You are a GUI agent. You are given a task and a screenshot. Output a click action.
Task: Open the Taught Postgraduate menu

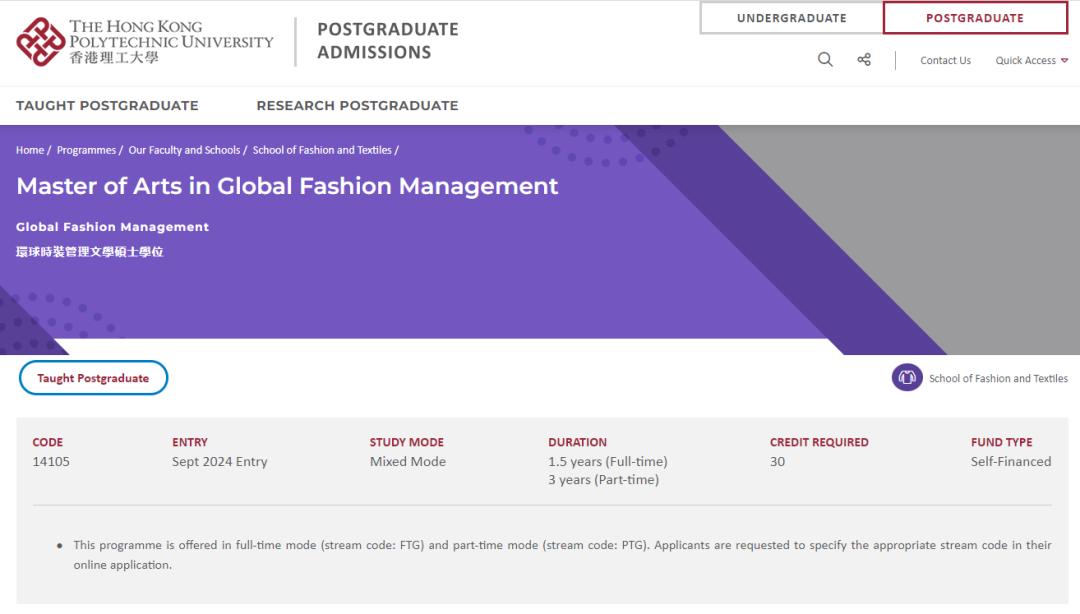coord(107,105)
